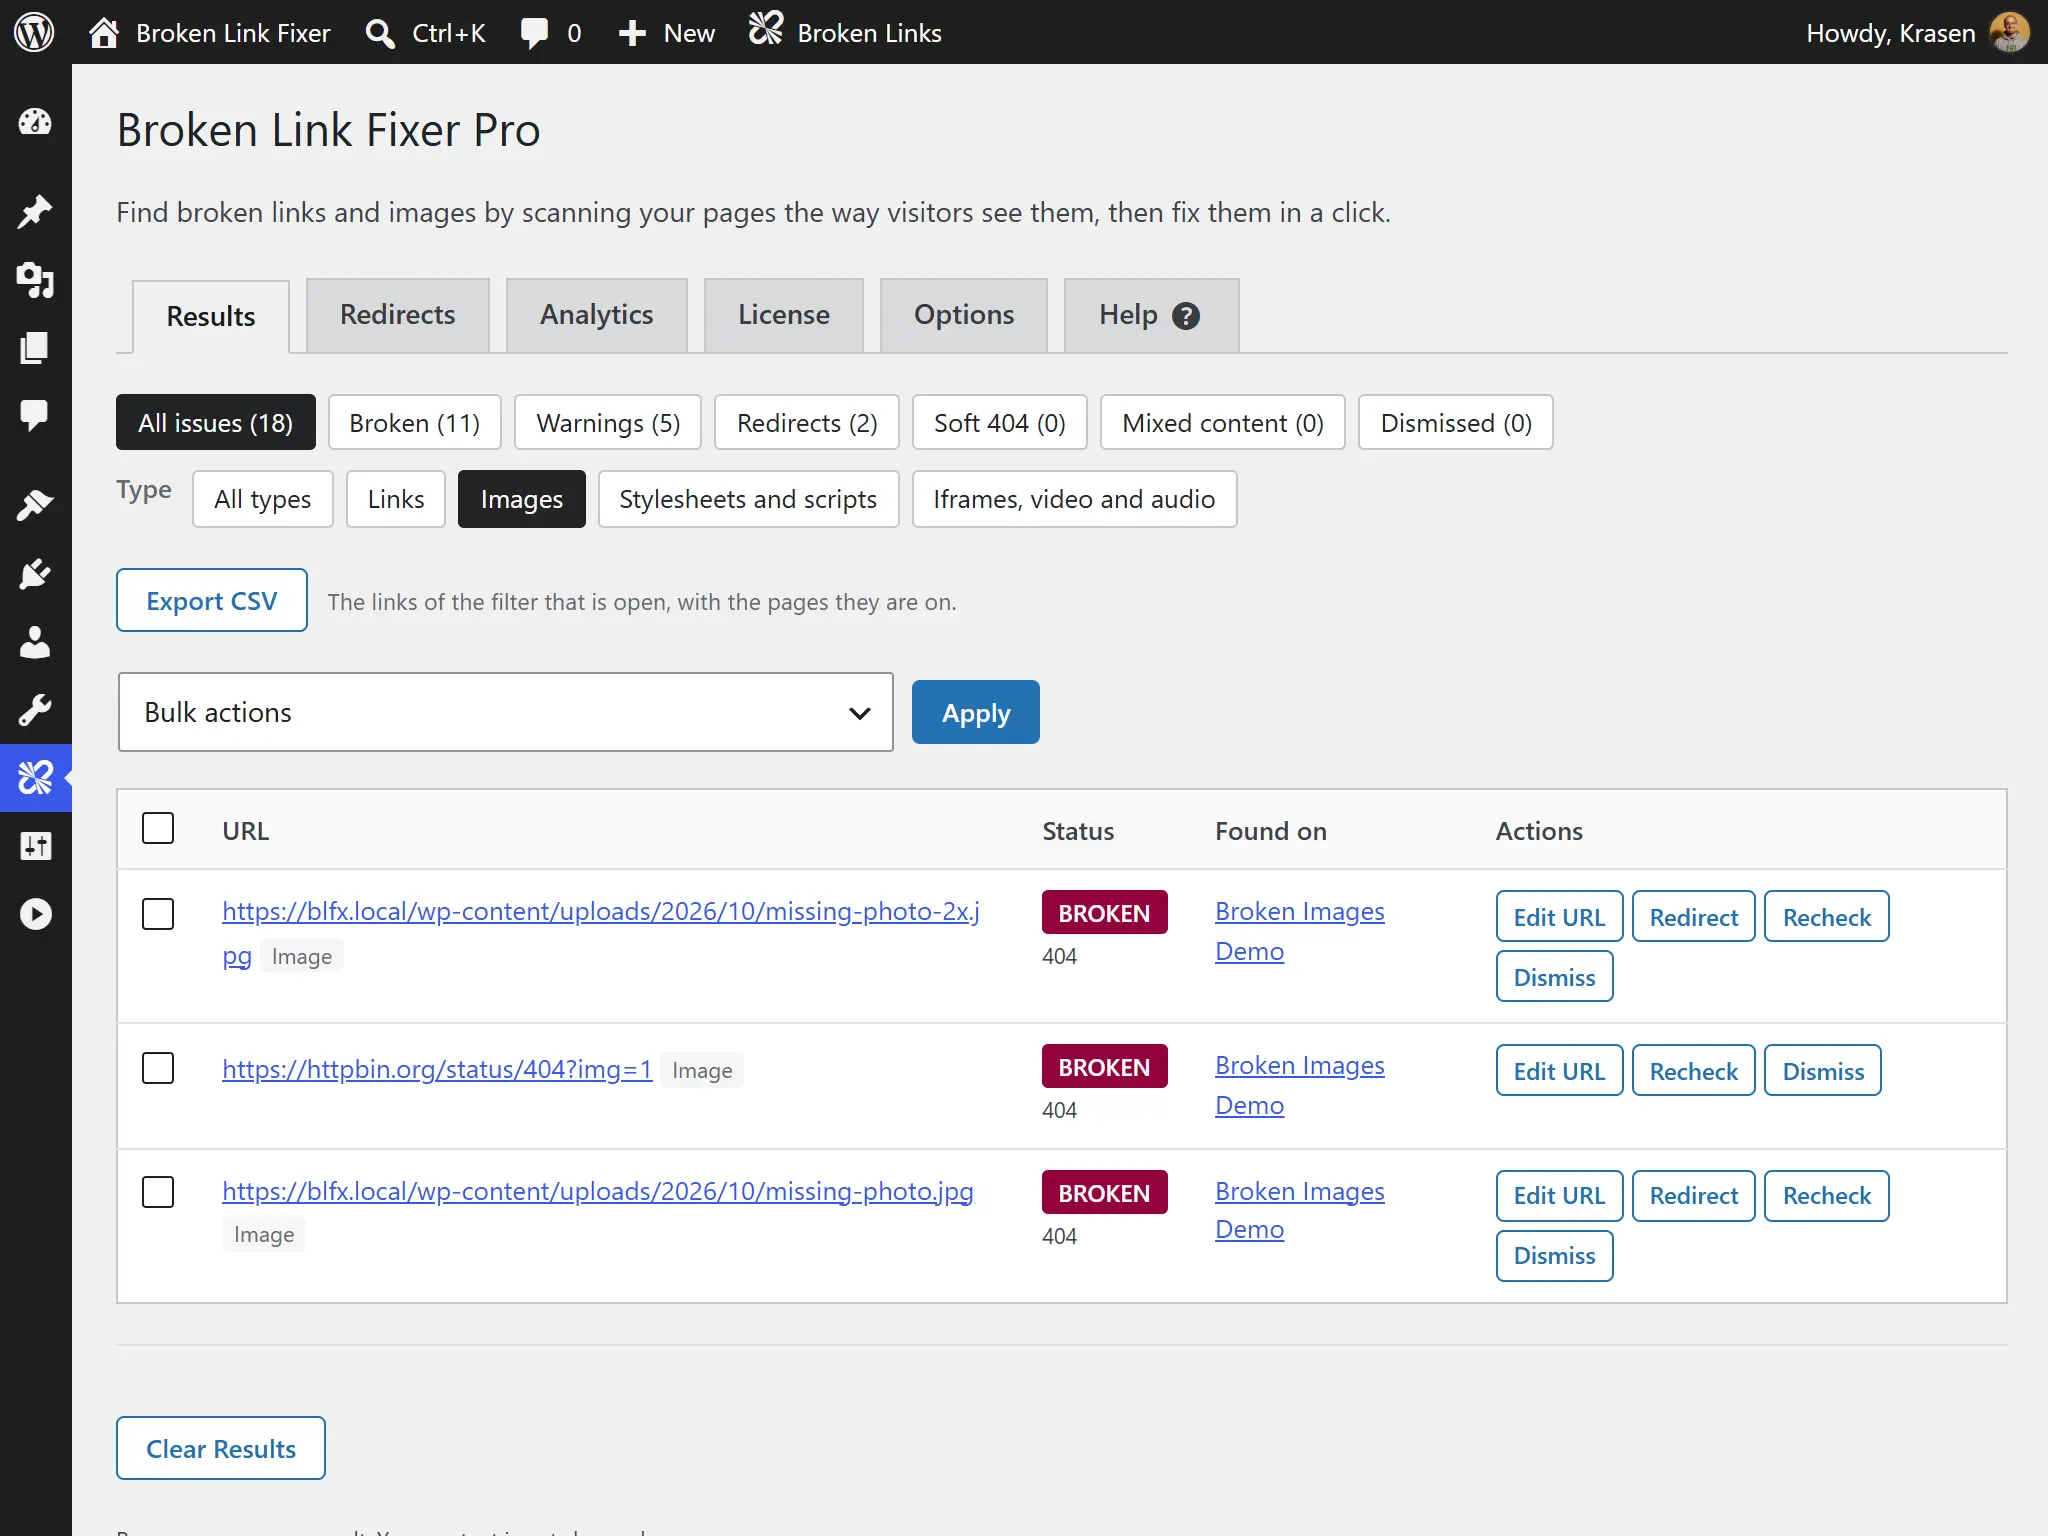Filter by Warnings (5)
This screenshot has height=1536, width=2048.
tap(608, 422)
